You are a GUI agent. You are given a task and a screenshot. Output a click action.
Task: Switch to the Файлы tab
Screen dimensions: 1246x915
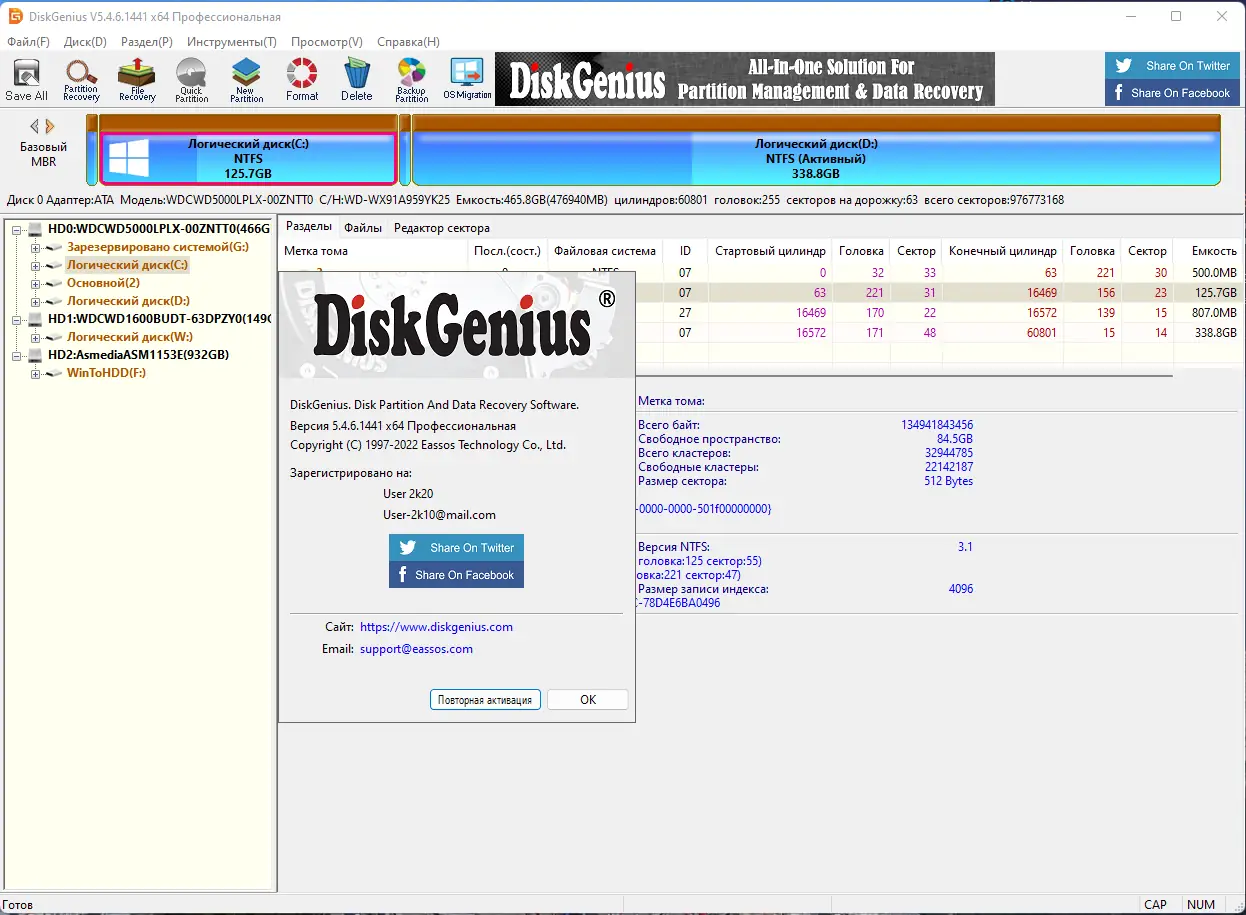click(x=363, y=227)
